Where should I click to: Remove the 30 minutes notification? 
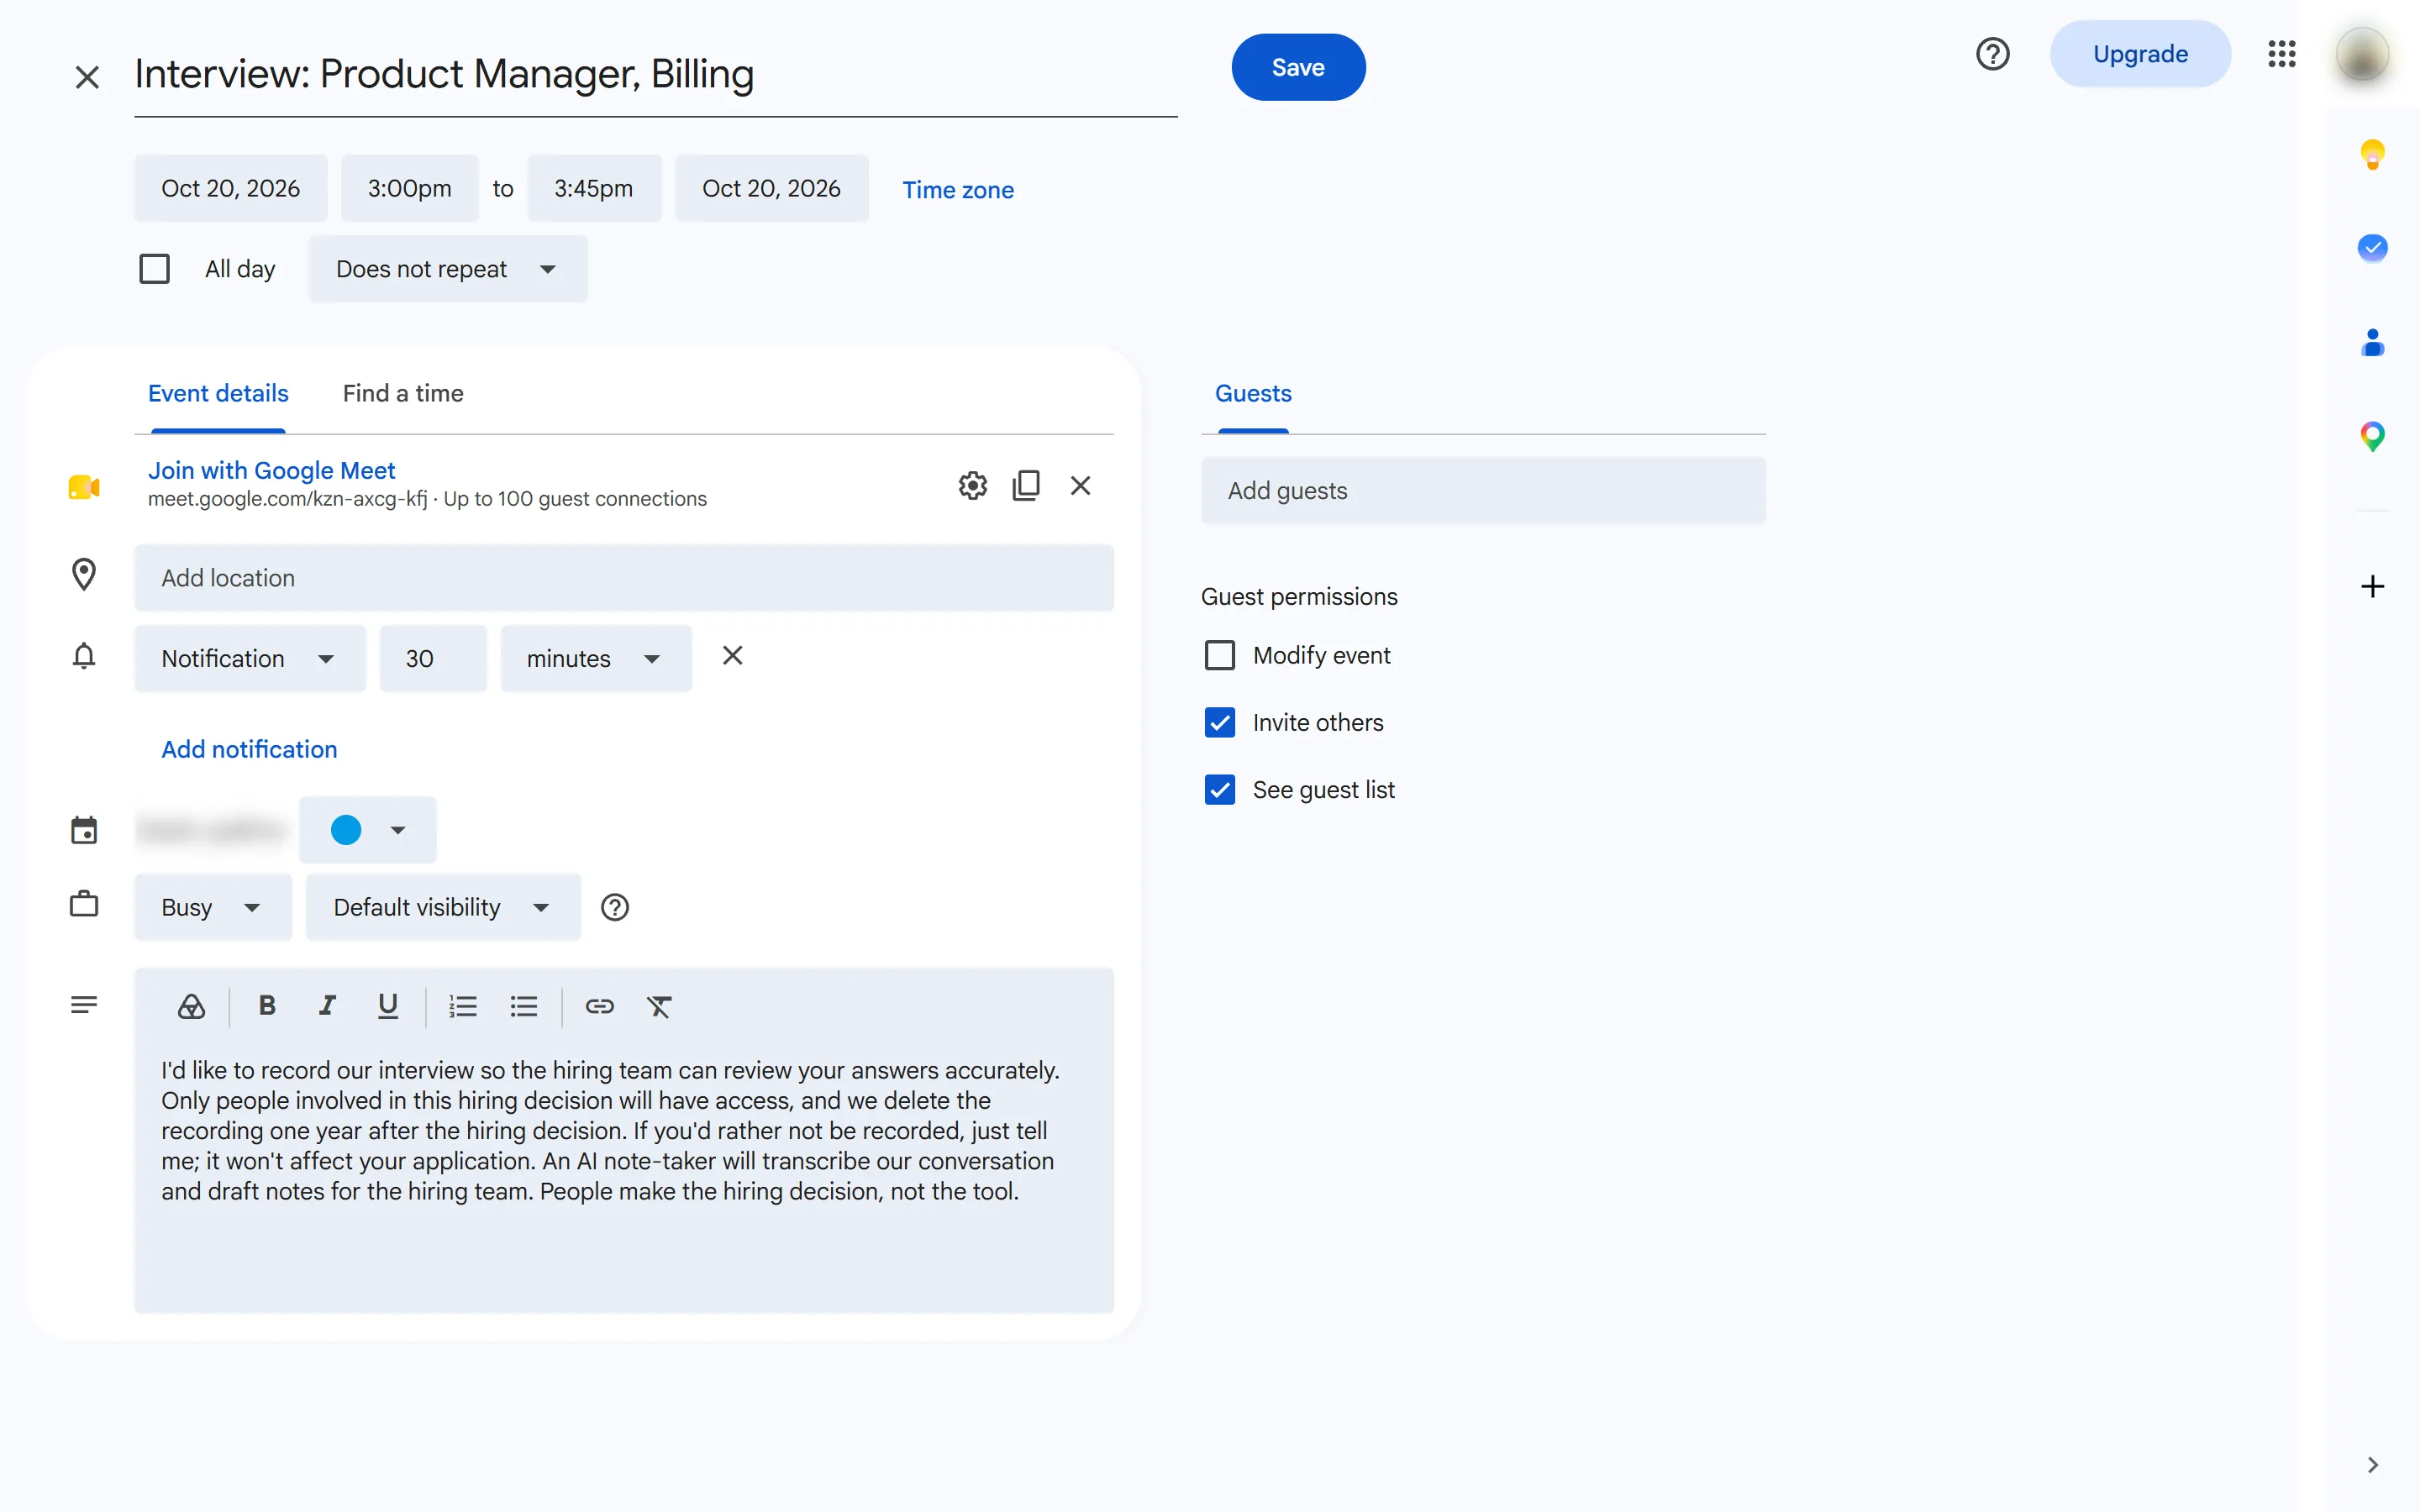tap(732, 656)
